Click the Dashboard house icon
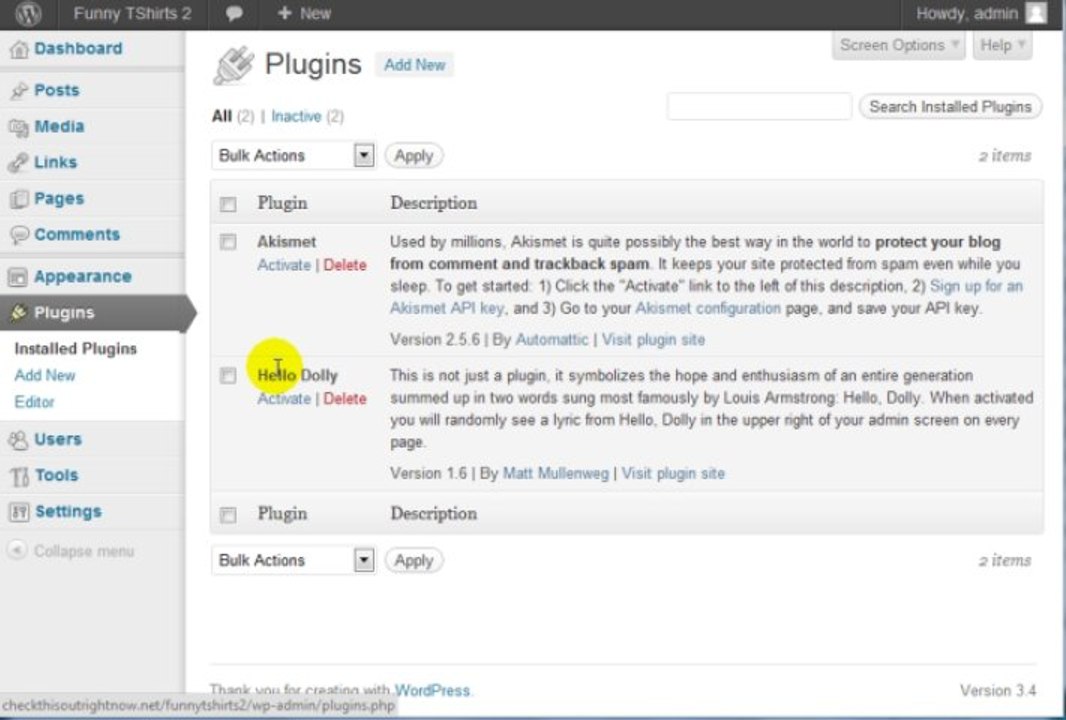 pos(18,50)
